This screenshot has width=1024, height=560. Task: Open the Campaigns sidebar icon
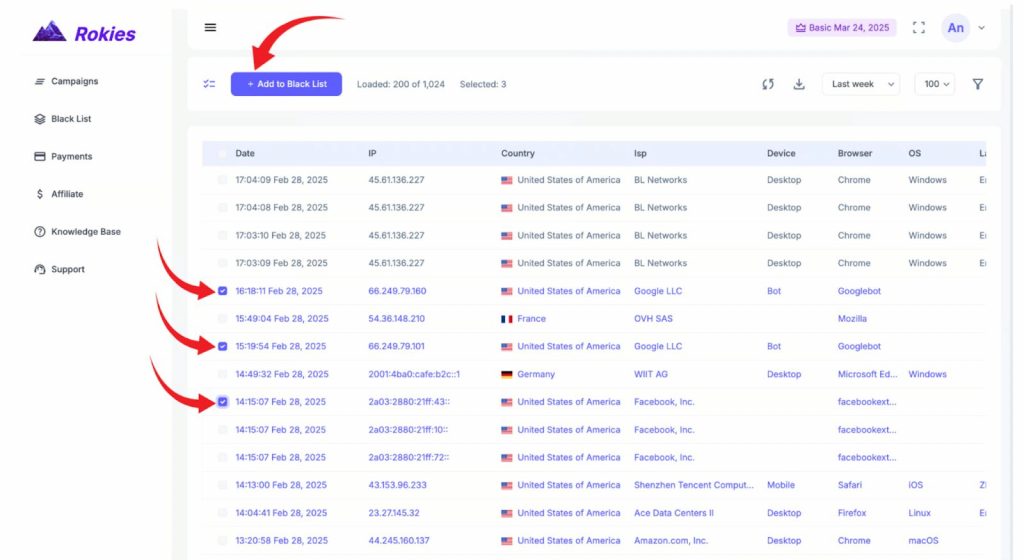point(40,82)
